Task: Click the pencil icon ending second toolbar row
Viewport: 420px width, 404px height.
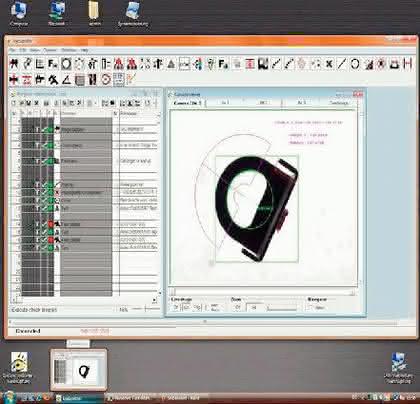Action: click(132, 79)
